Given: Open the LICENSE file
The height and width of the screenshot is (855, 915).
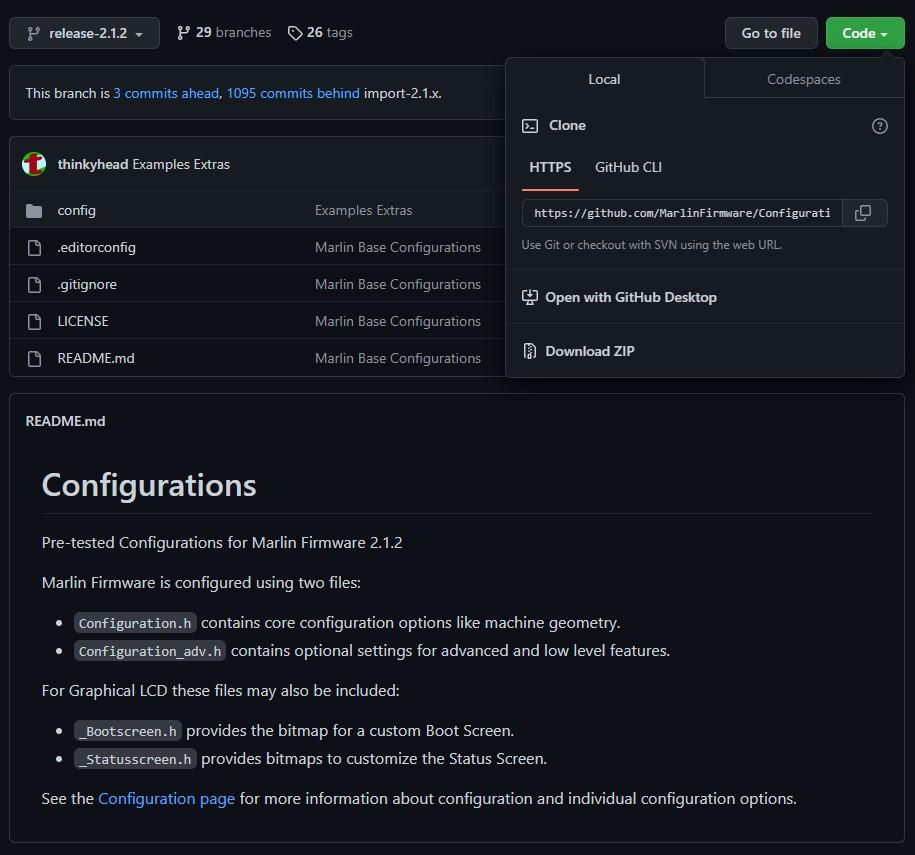Looking at the screenshot, I should (x=83, y=322).
